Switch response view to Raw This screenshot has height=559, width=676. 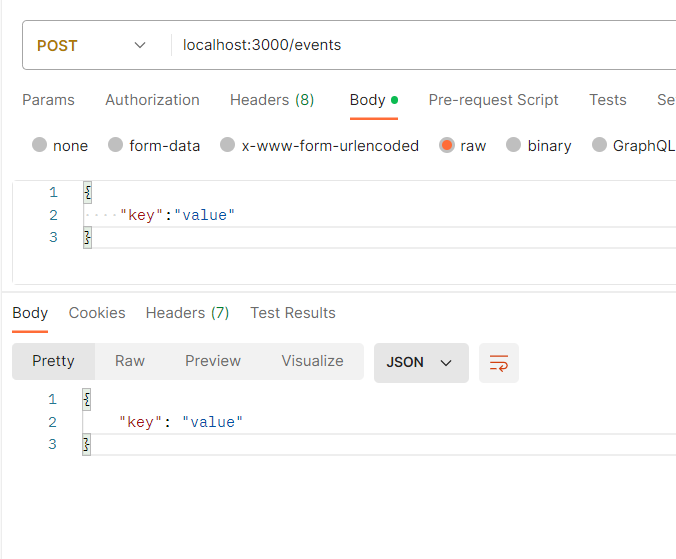[130, 361]
